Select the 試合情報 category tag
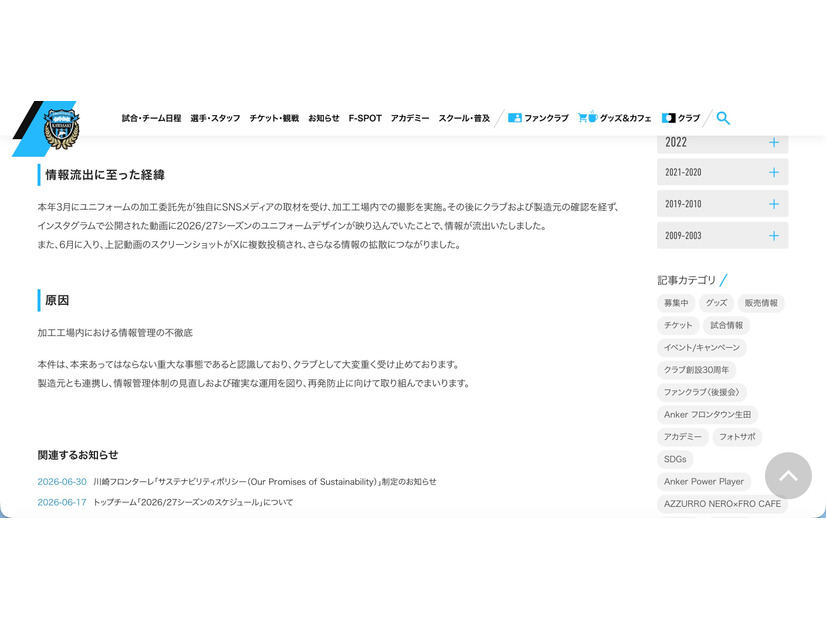This screenshot has height=620, width=826. coord(726,325)
